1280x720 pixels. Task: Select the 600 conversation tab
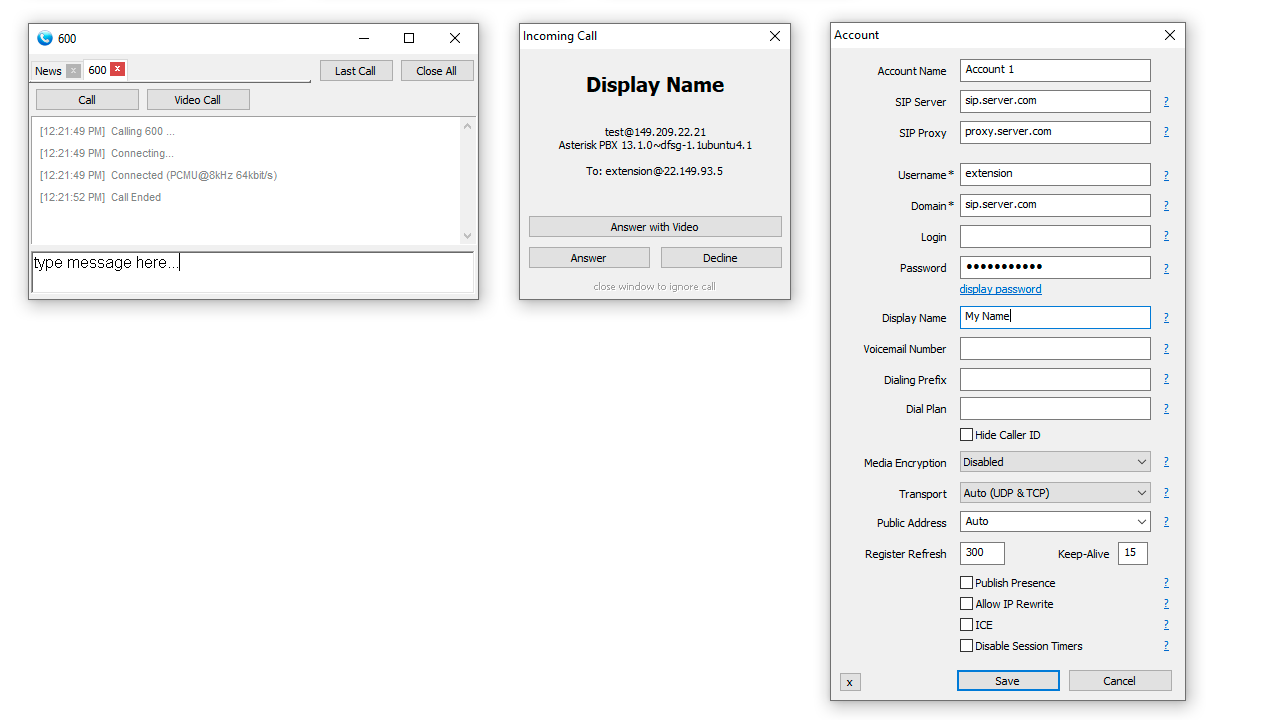coord(97,70)
